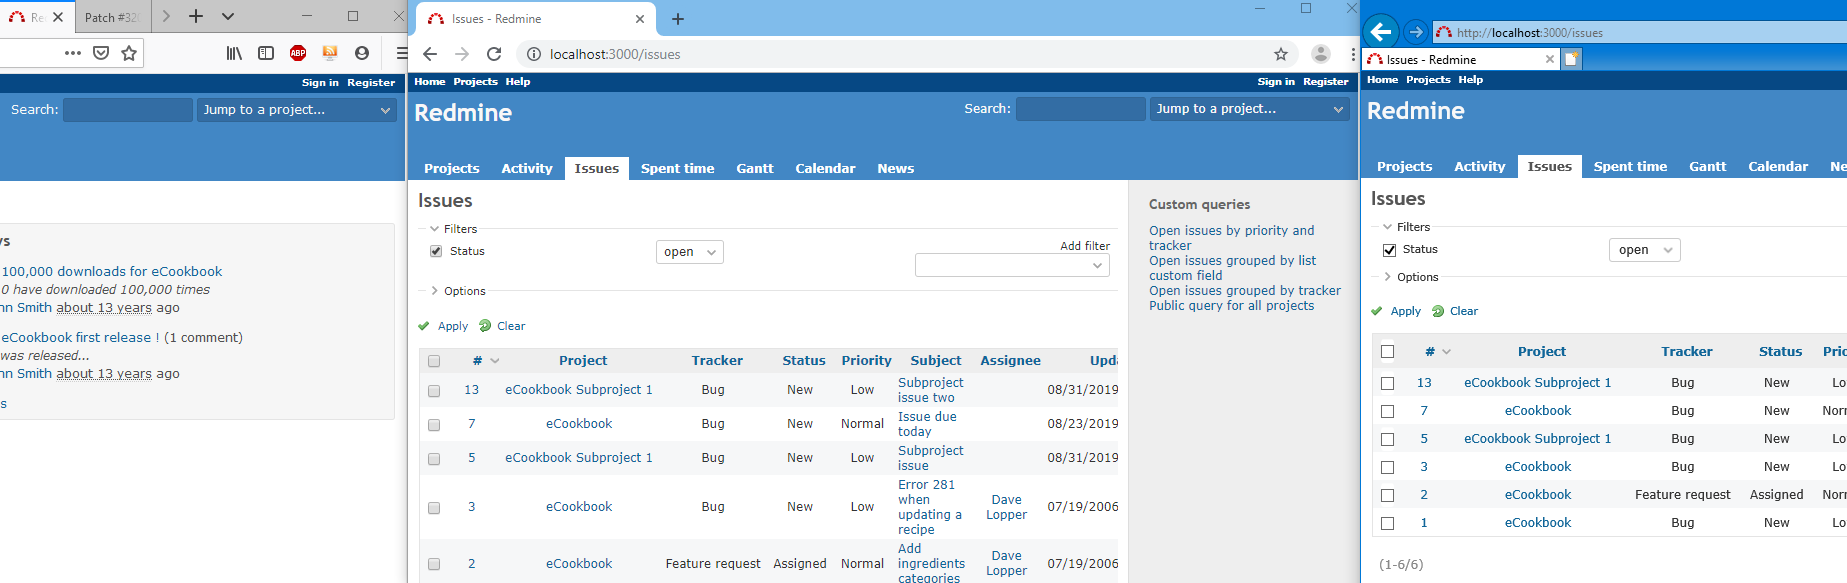Viewport: 1847px width, 583px height.
Task: Open Chrome profile avatar icon
Action: pyautogui.click(x=1321, y=54)
